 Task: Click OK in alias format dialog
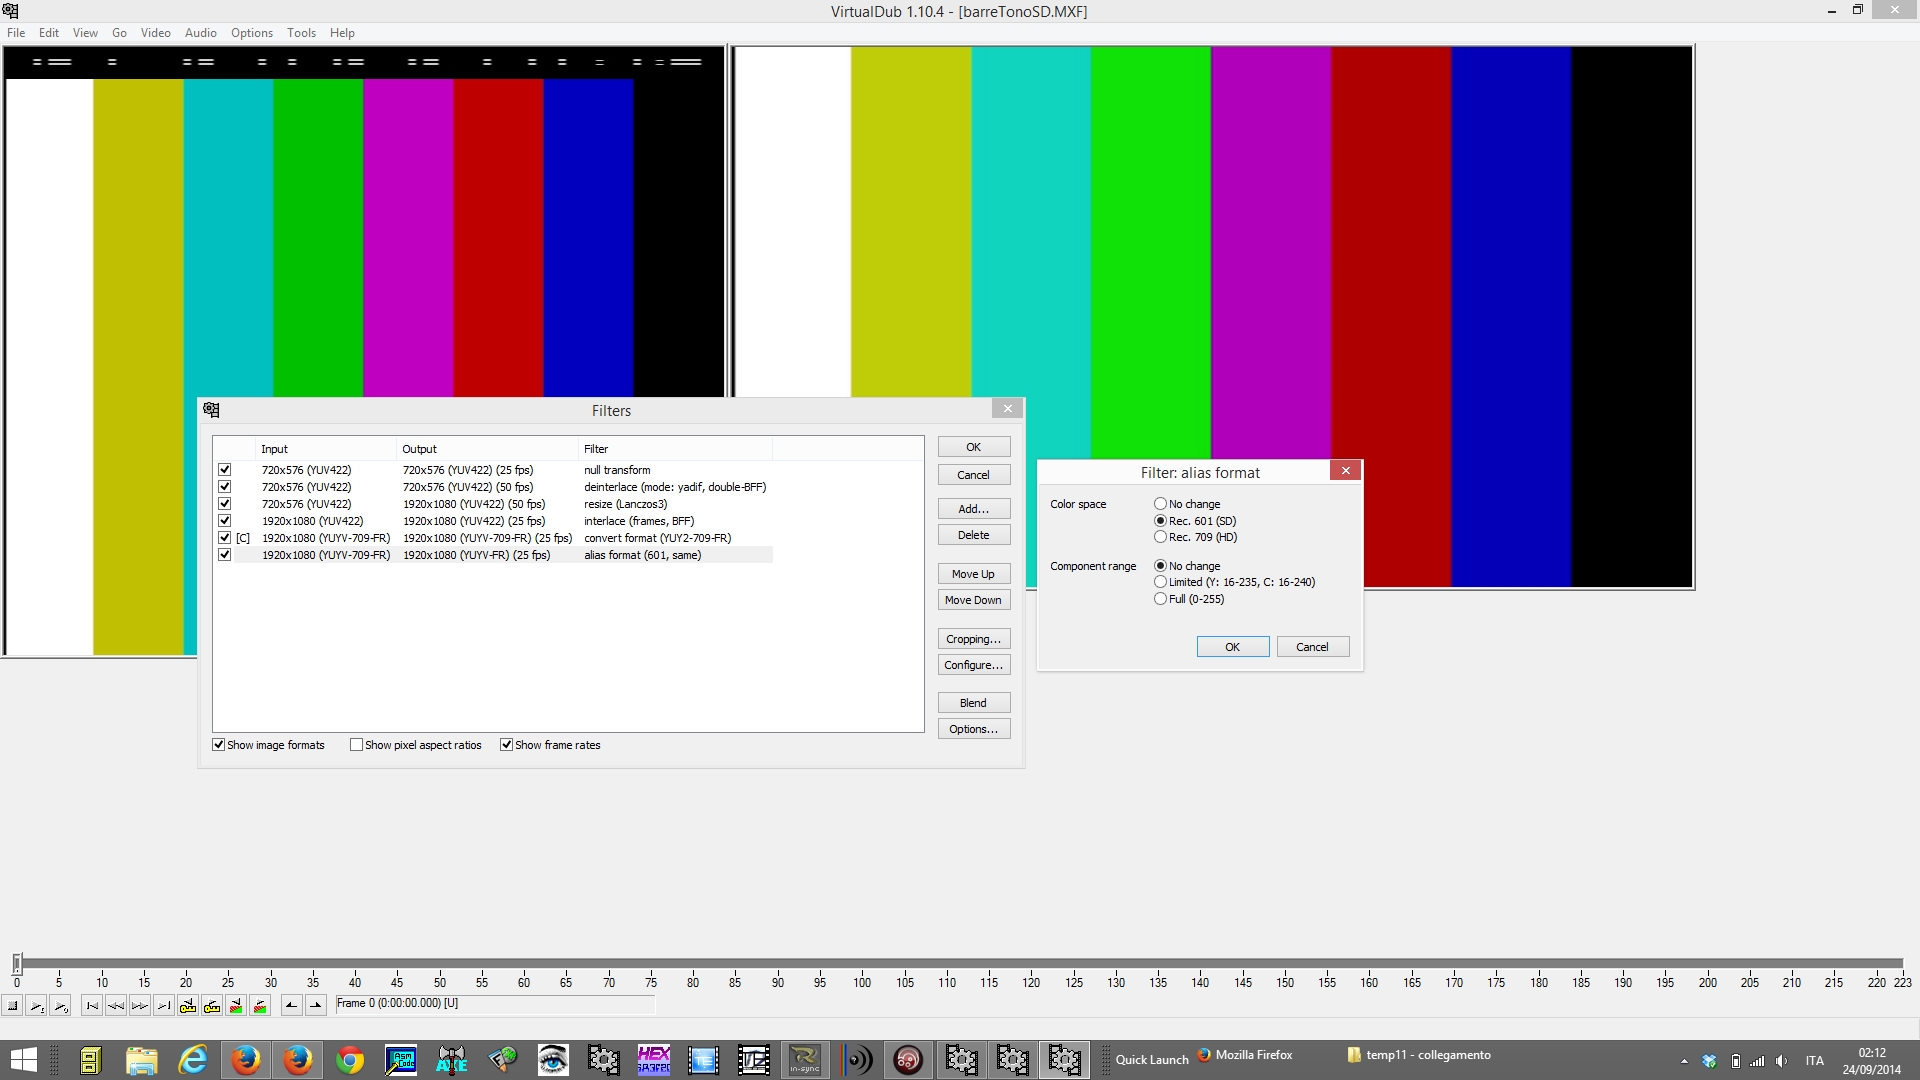[x=1232, y=647]
